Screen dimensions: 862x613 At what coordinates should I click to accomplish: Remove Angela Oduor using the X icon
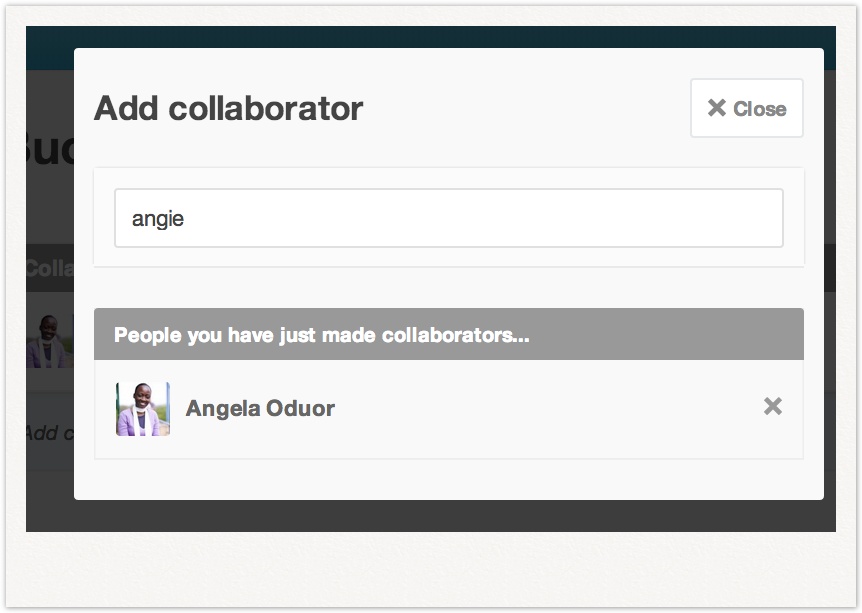[x=772, y=406]
